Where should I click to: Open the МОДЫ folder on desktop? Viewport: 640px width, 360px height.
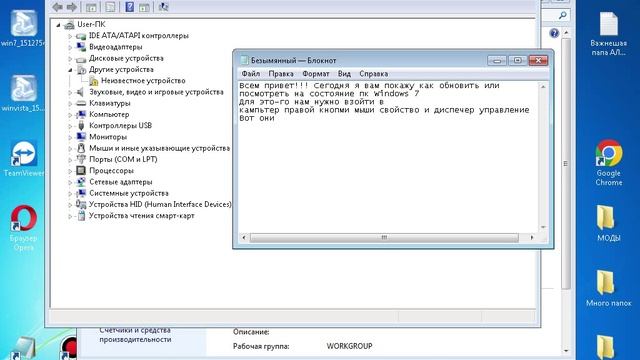[x=609, y=224]
